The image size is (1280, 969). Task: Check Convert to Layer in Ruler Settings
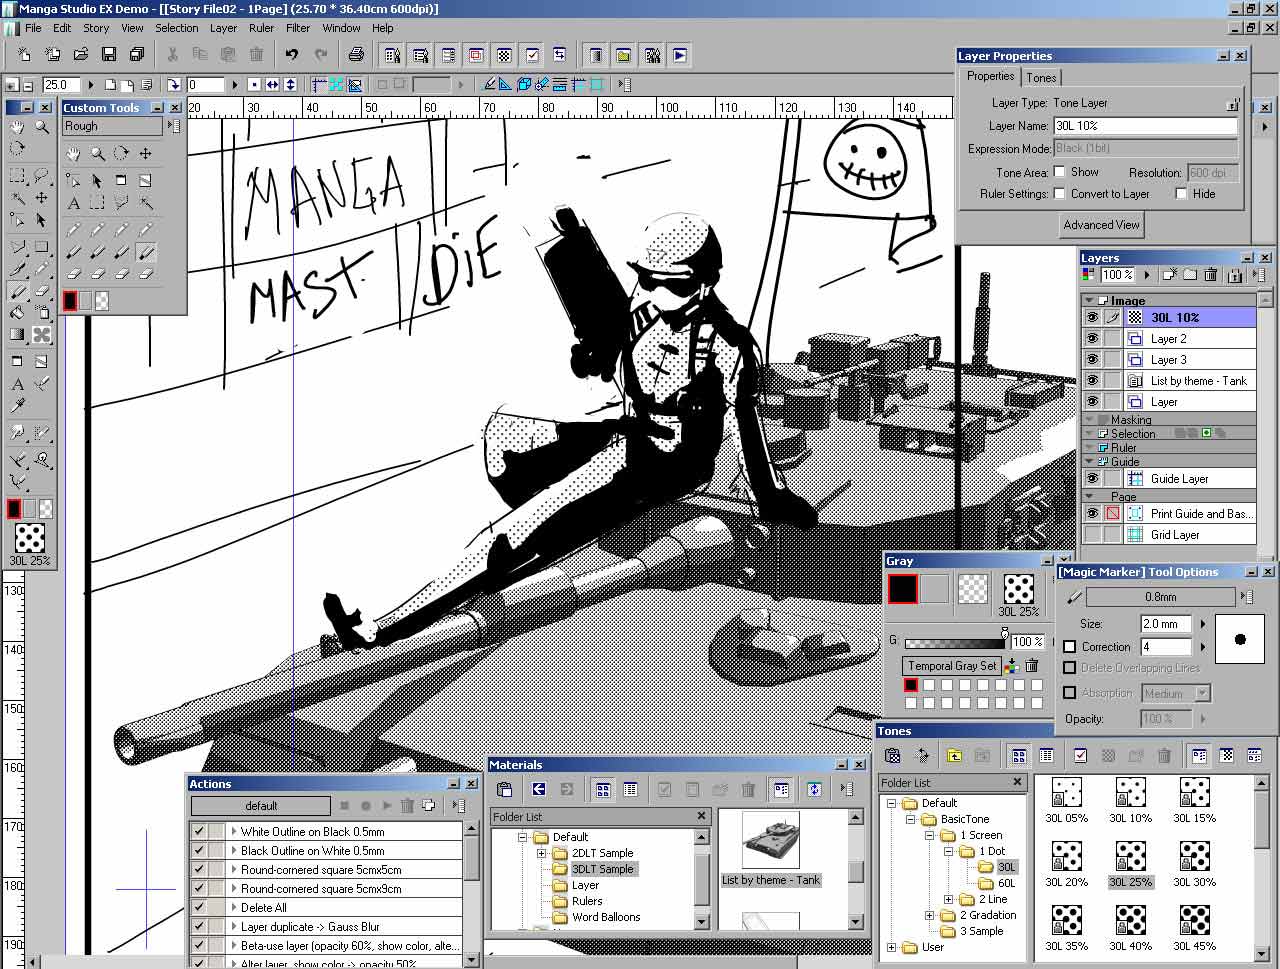point(1061,194)
